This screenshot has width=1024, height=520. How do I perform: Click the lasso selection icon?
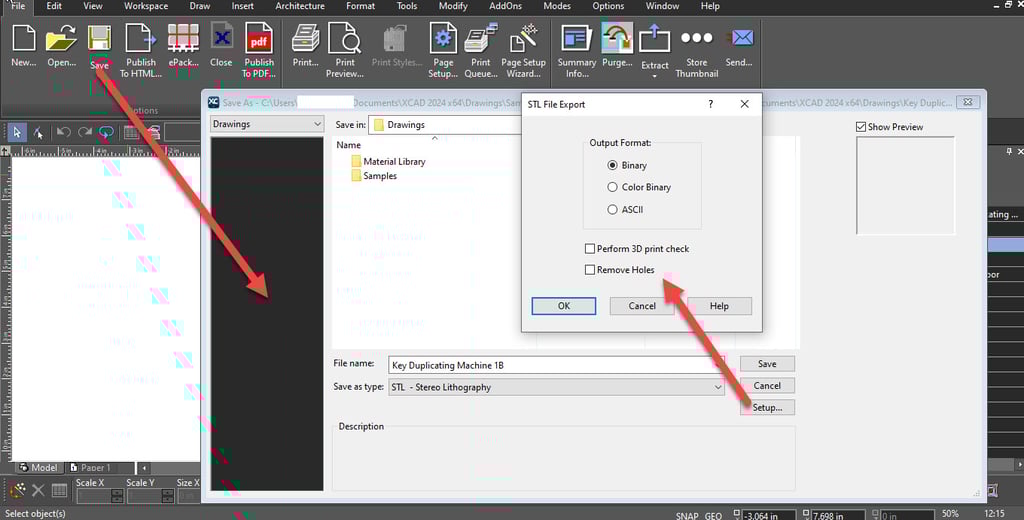[106, 133]
